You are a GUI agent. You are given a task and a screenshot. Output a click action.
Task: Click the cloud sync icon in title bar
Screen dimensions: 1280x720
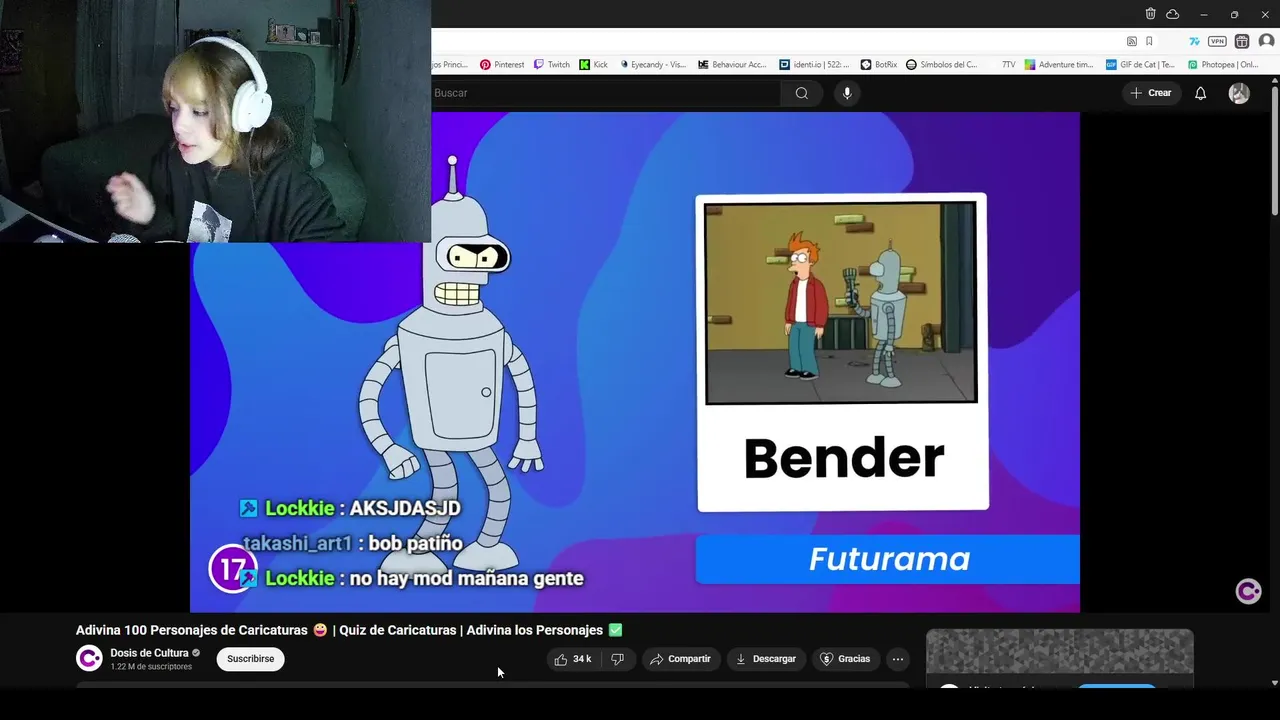pyautogui.click(x=1172, y=14)
